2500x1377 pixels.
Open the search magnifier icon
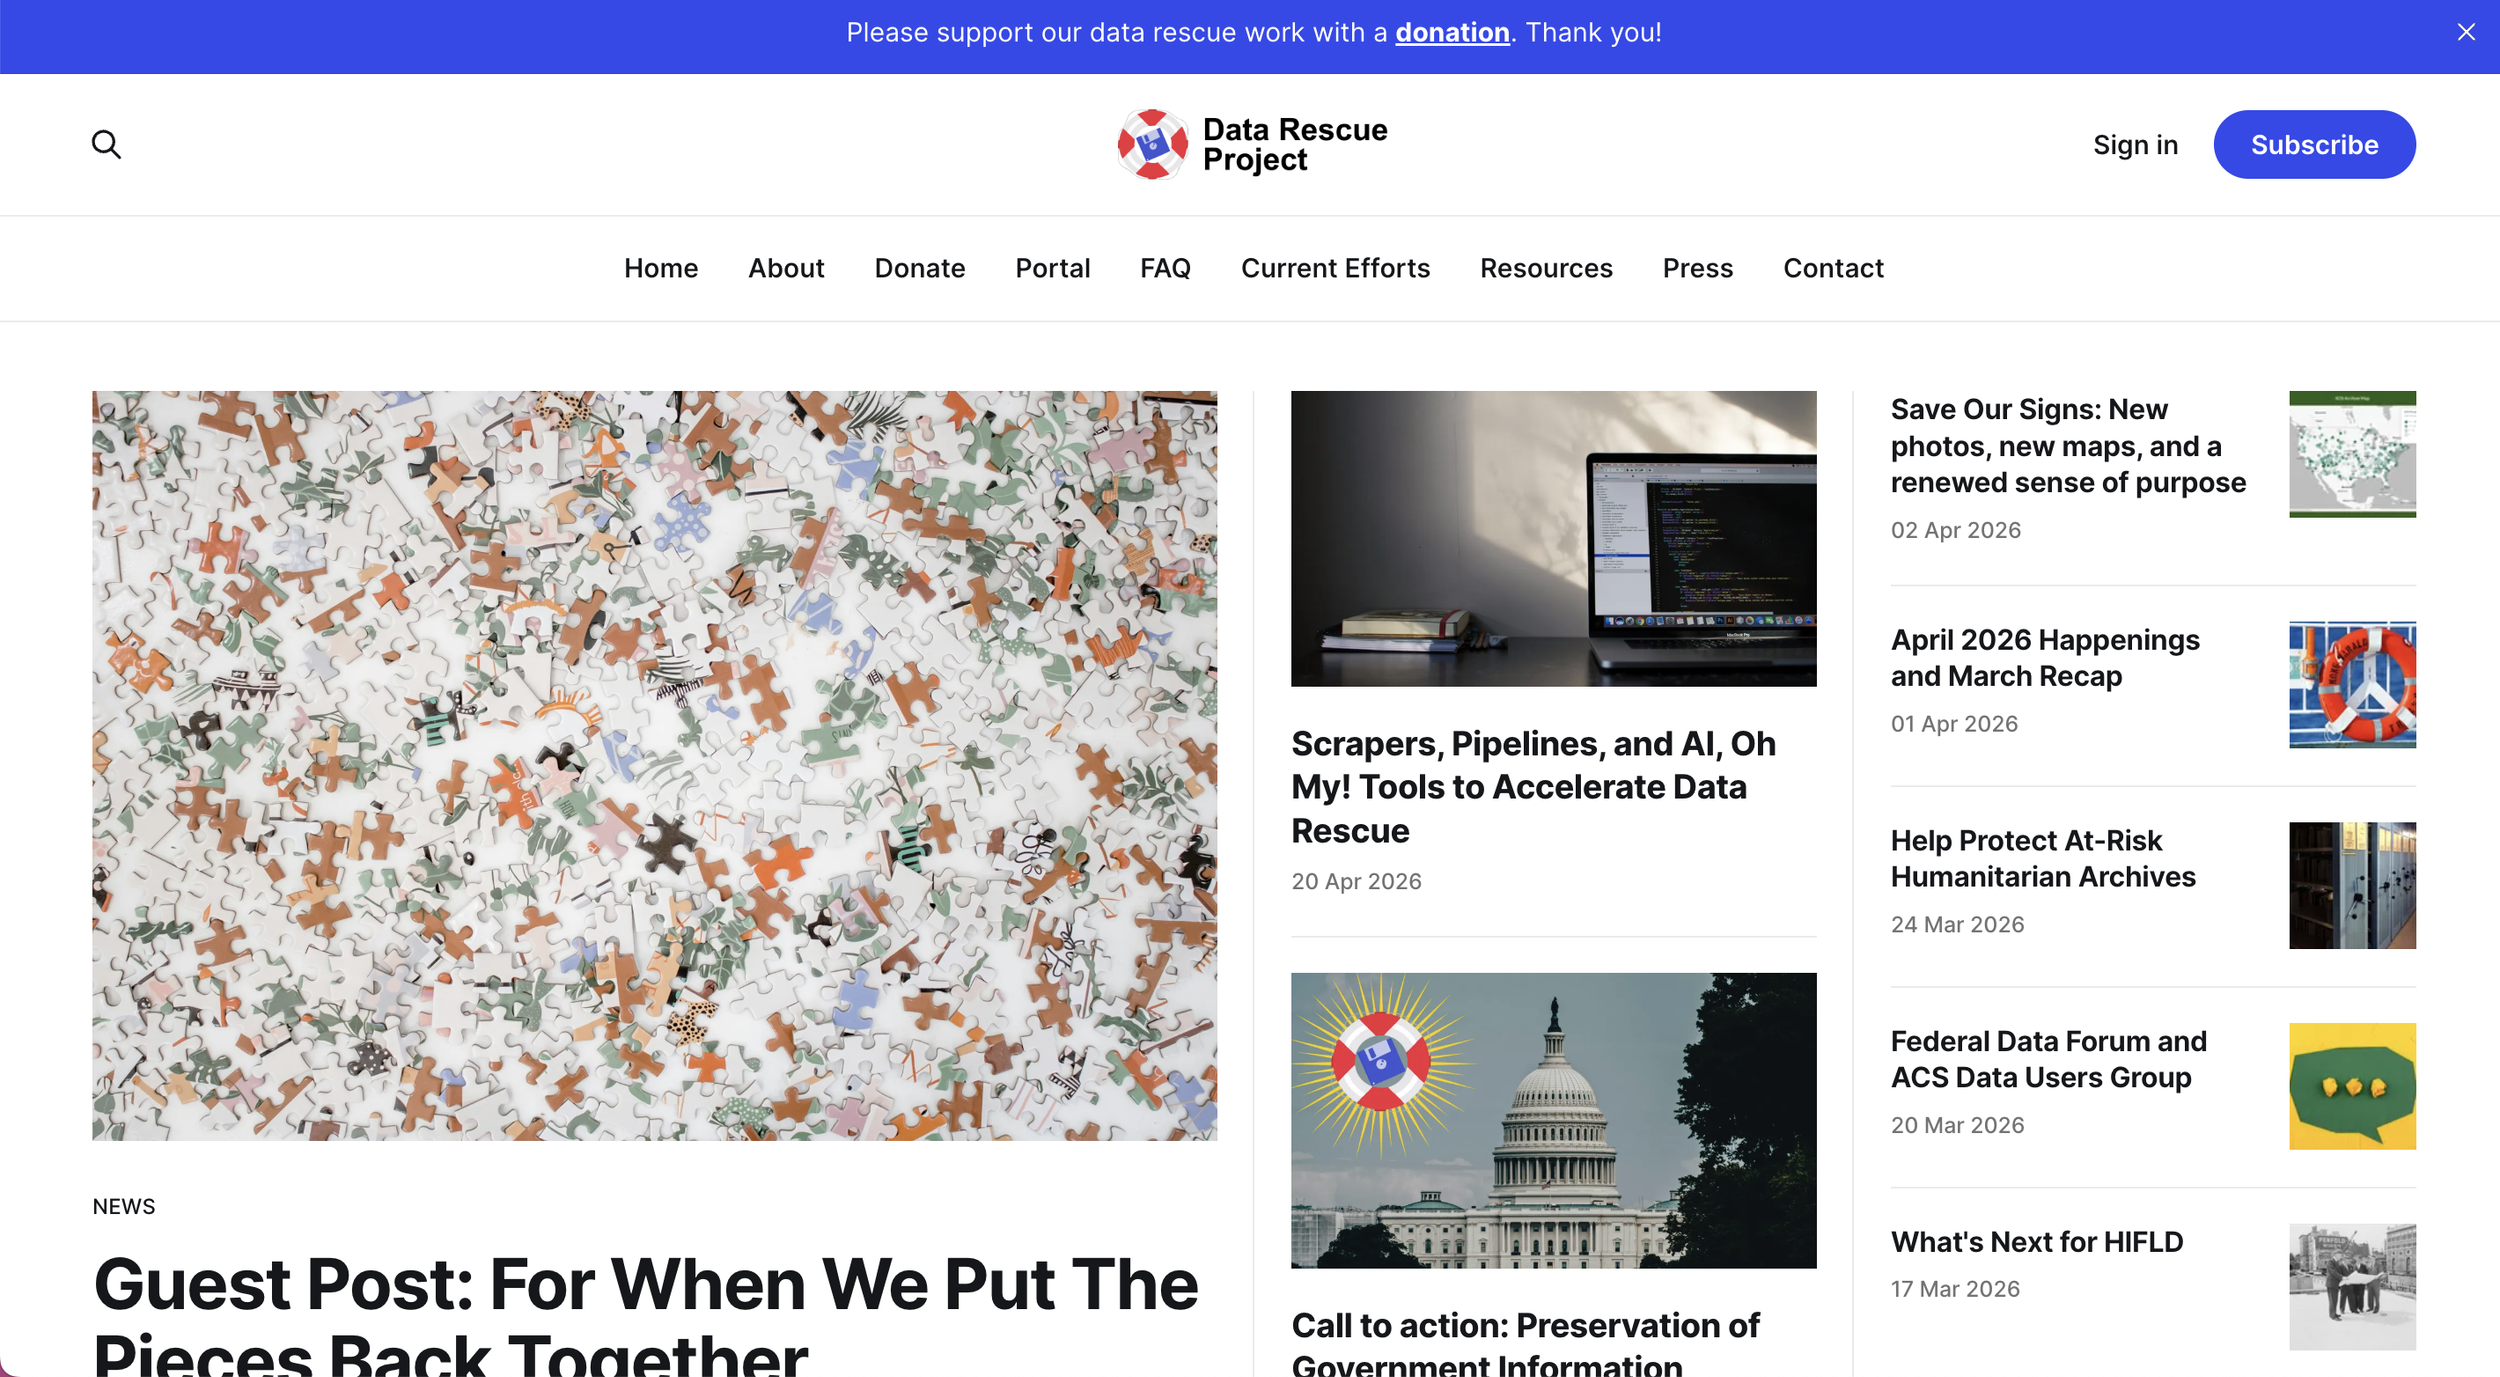pos(106,144)
